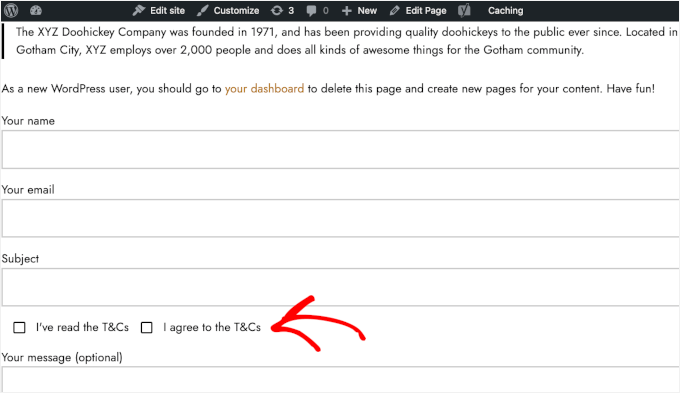The image size is (680, 393).
Task: Open the site dashboard gauge icon
Action: (36, 10)
